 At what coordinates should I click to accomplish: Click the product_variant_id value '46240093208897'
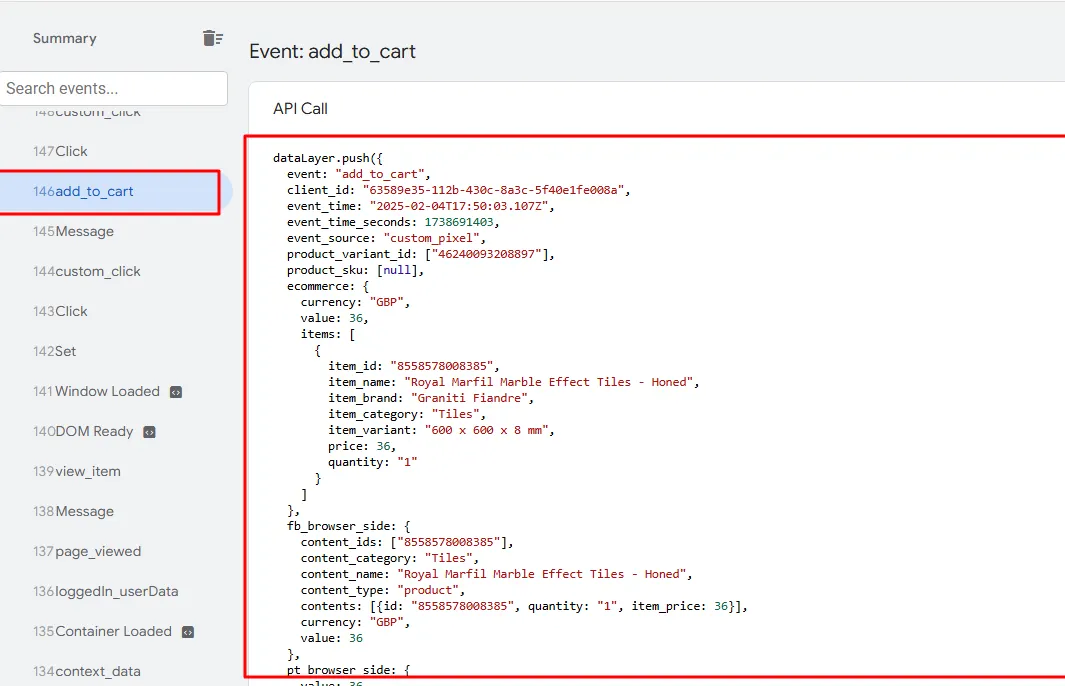point(486,254)
